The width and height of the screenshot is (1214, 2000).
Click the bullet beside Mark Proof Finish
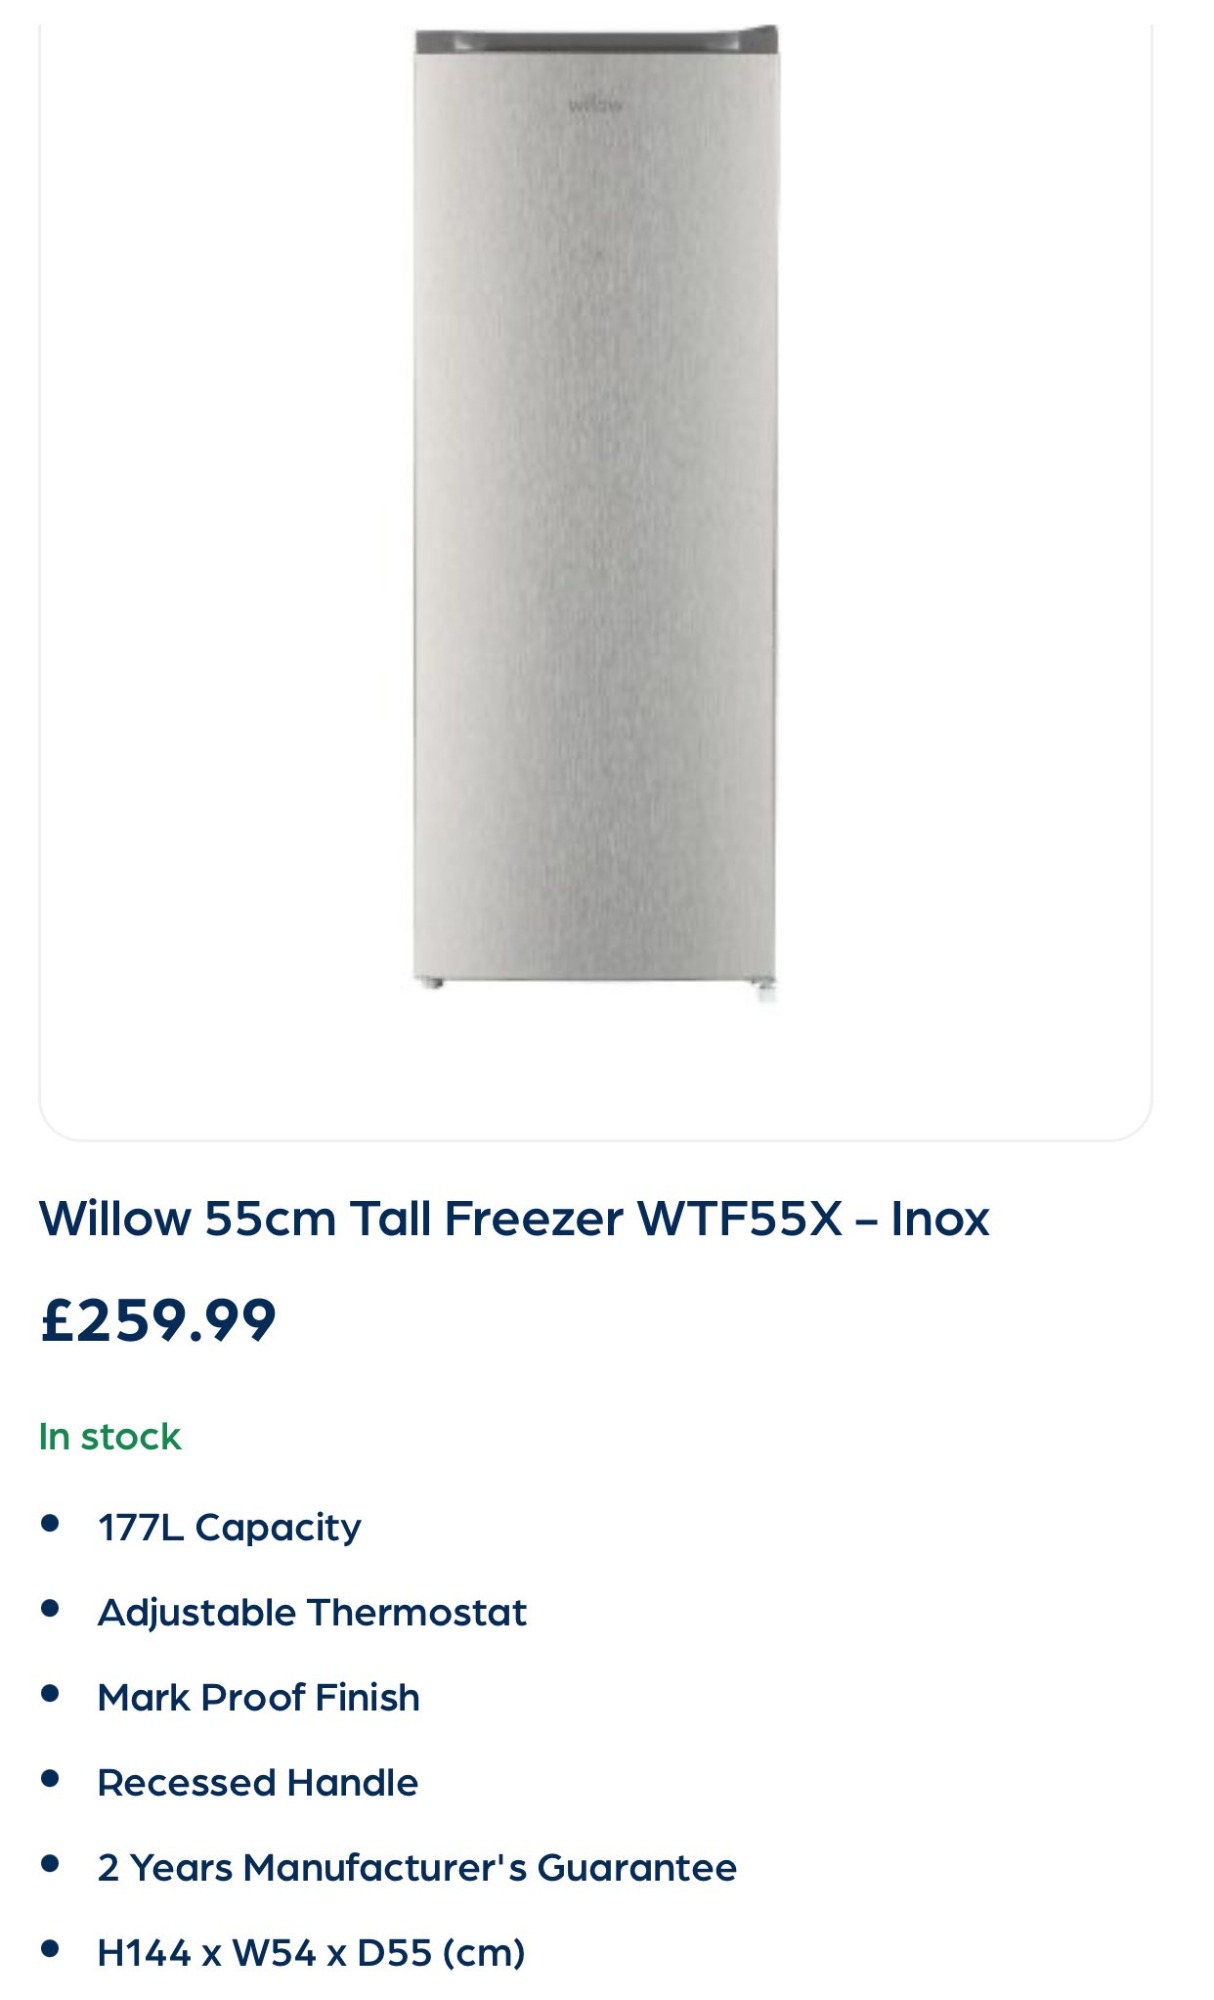tap(50, 1693)
